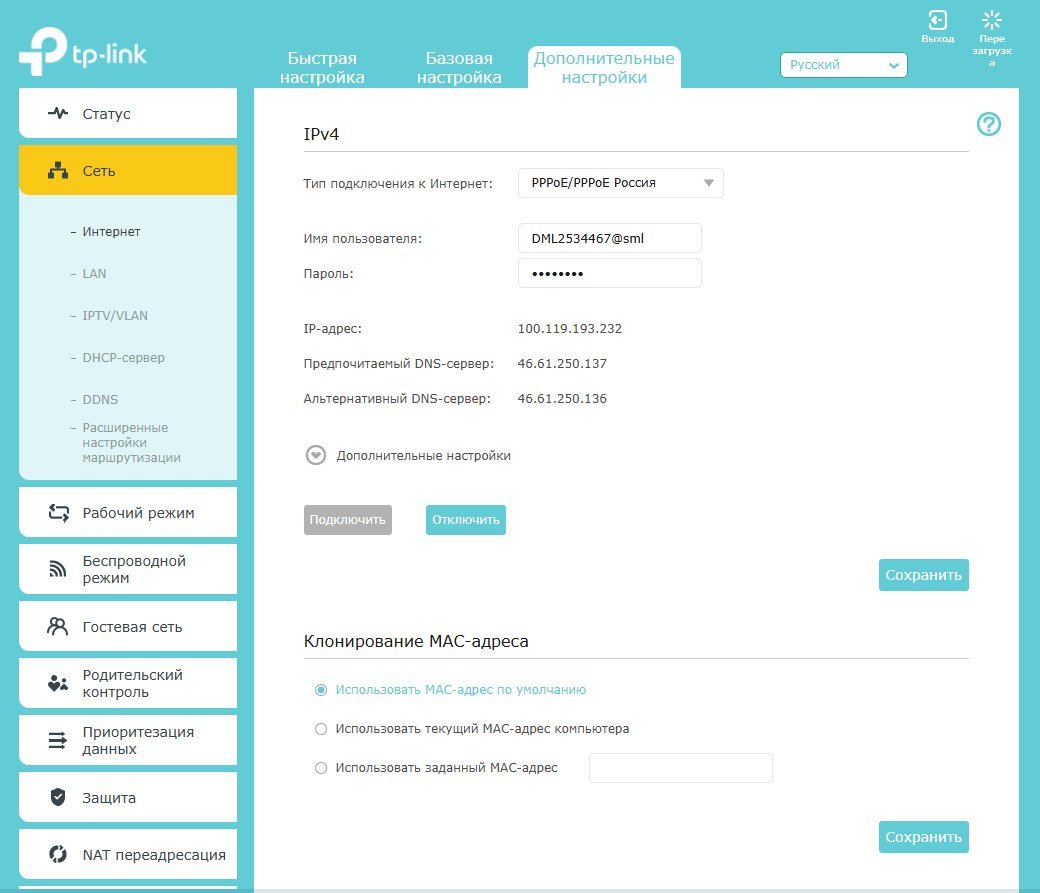The height and width of the screenshot is (893, 1040).
Task: Click the tp-link logo
Action: pos(83,53)
